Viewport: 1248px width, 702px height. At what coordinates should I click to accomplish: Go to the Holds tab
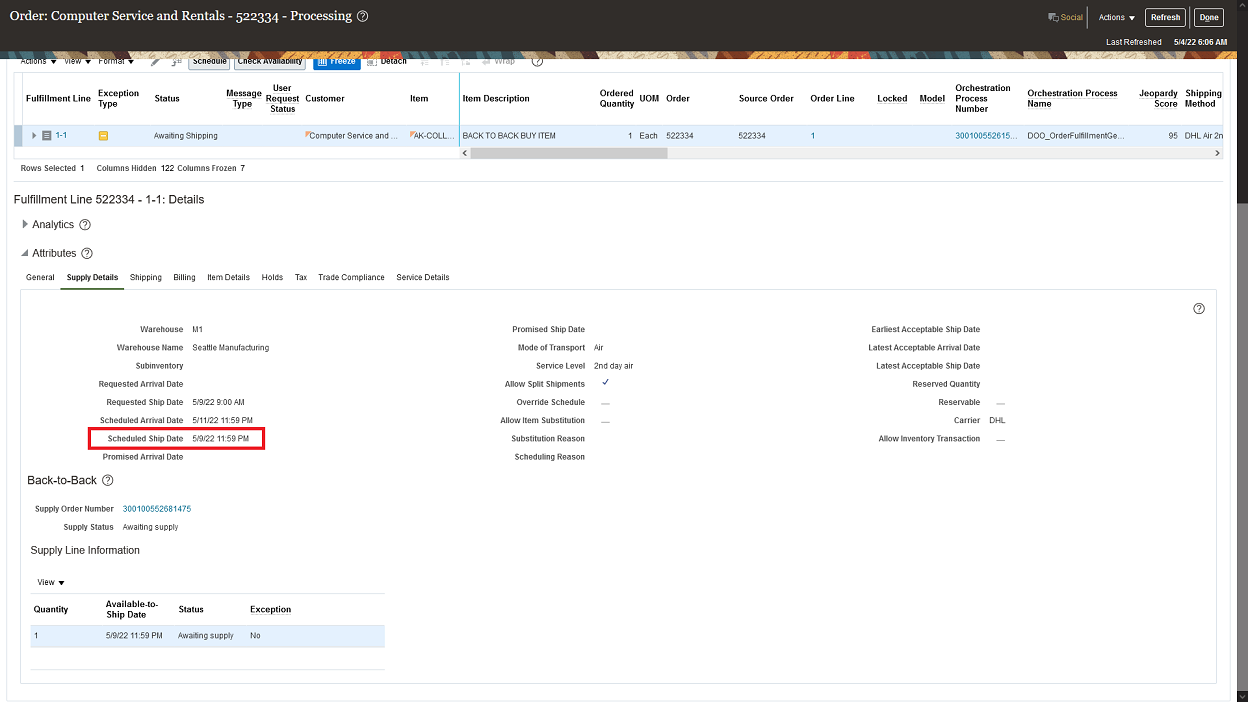click(x=272, y=277)
